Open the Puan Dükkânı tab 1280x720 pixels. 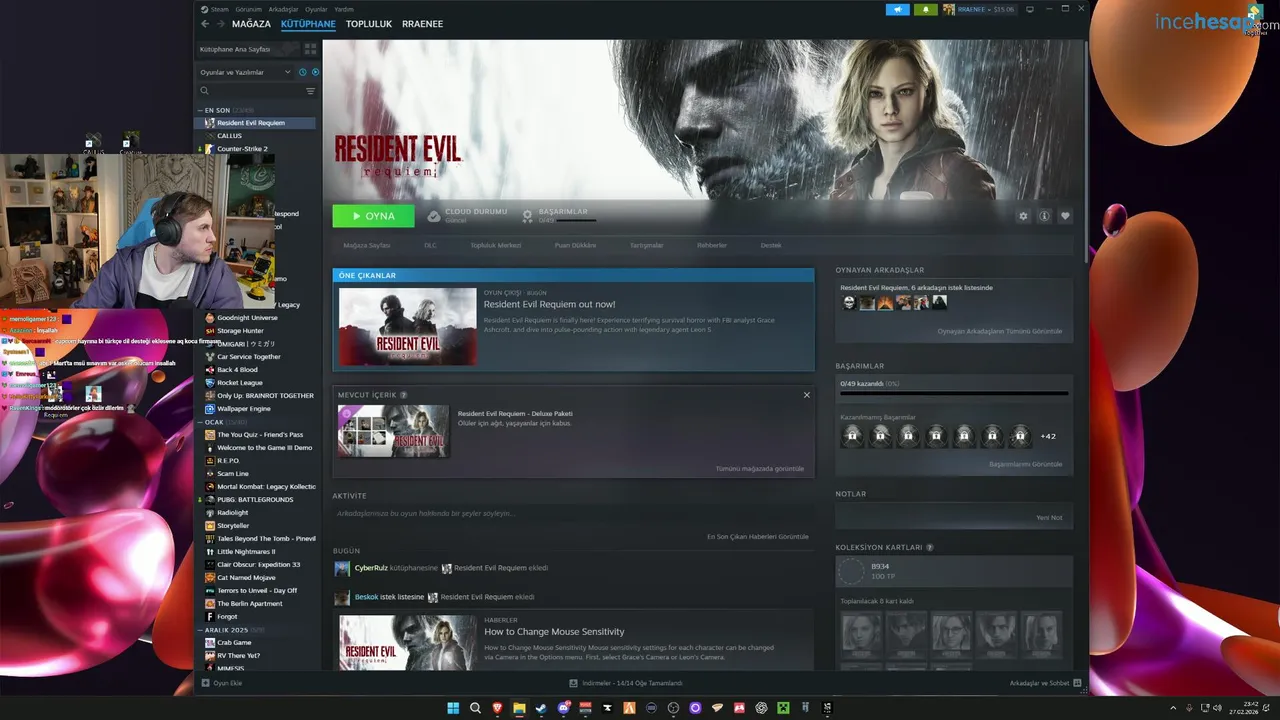point(575,245)
